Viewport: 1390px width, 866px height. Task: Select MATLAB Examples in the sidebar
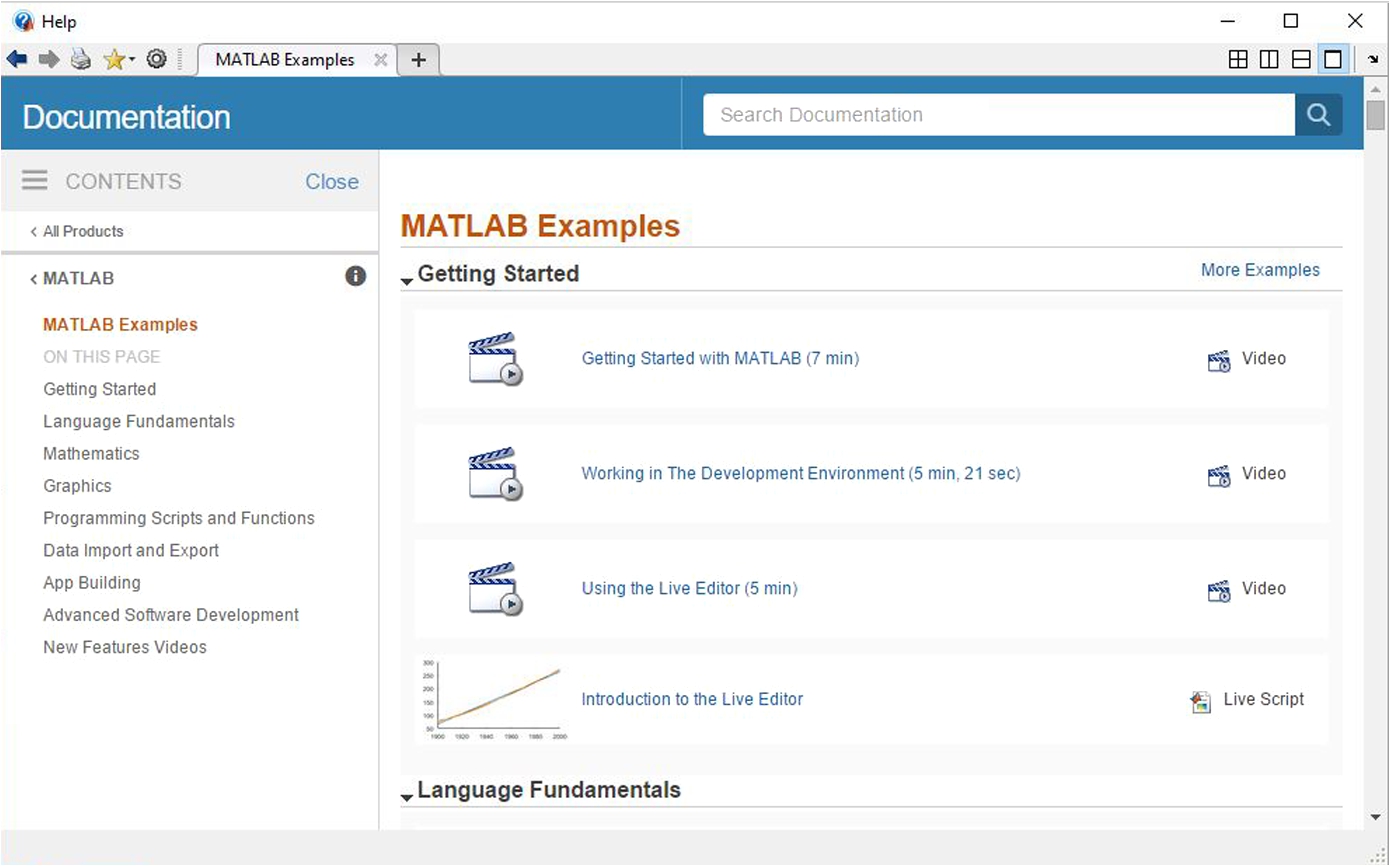click(120, 325)
